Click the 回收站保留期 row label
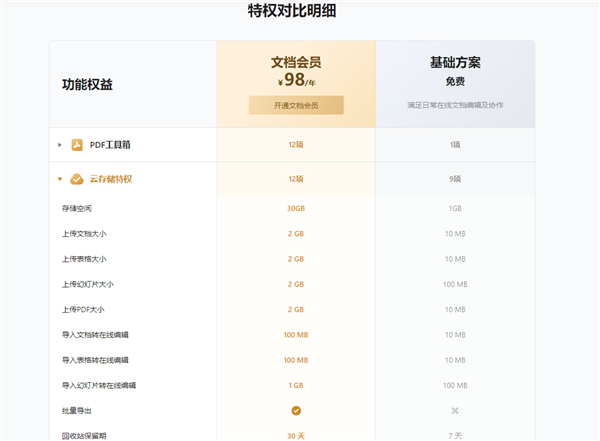Viewport: 600px width, 441px height. coord(84,435)
